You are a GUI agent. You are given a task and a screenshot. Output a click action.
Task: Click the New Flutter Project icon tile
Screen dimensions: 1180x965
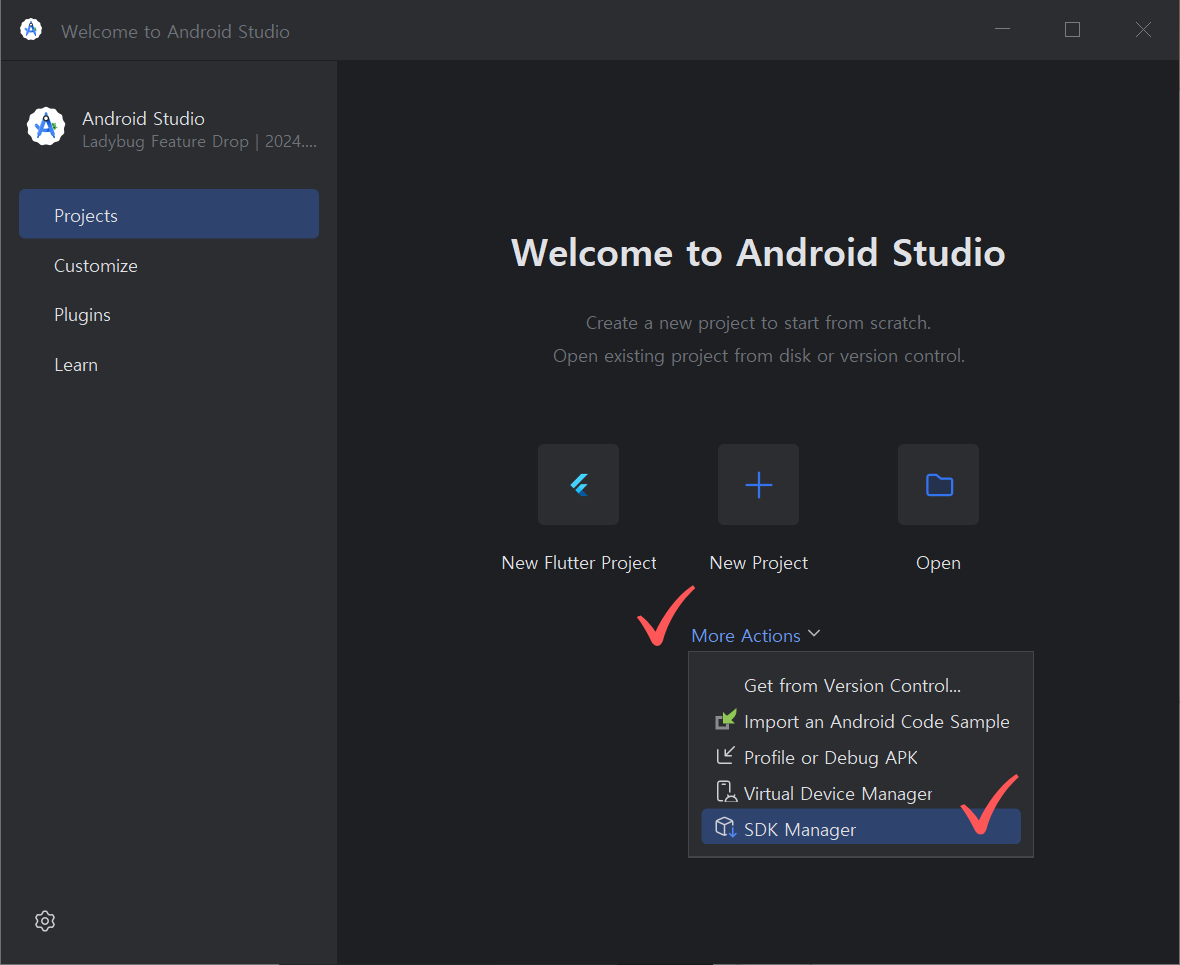pos(578,484)
